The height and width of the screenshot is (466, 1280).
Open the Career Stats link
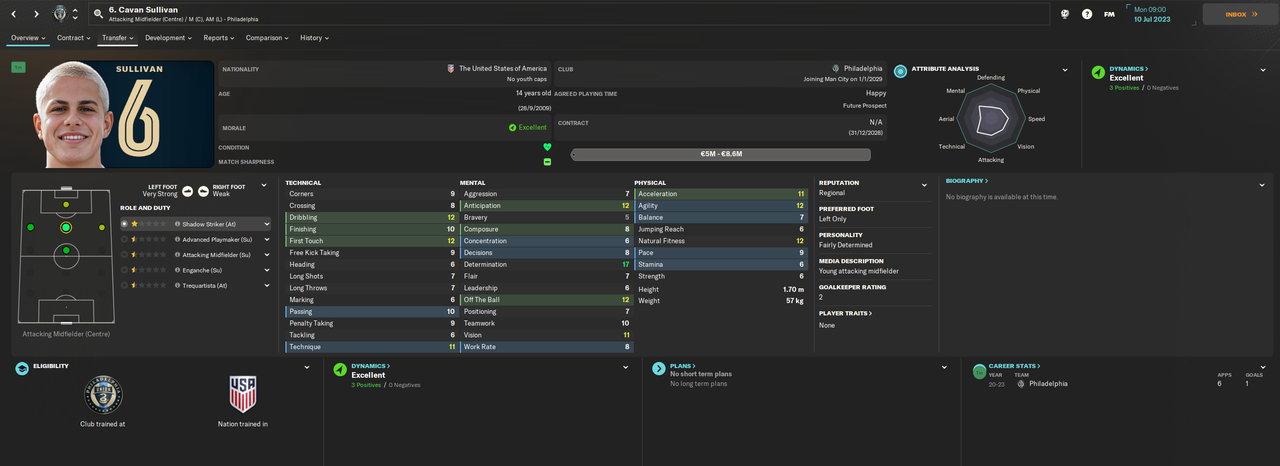(x=1015, y=367)
